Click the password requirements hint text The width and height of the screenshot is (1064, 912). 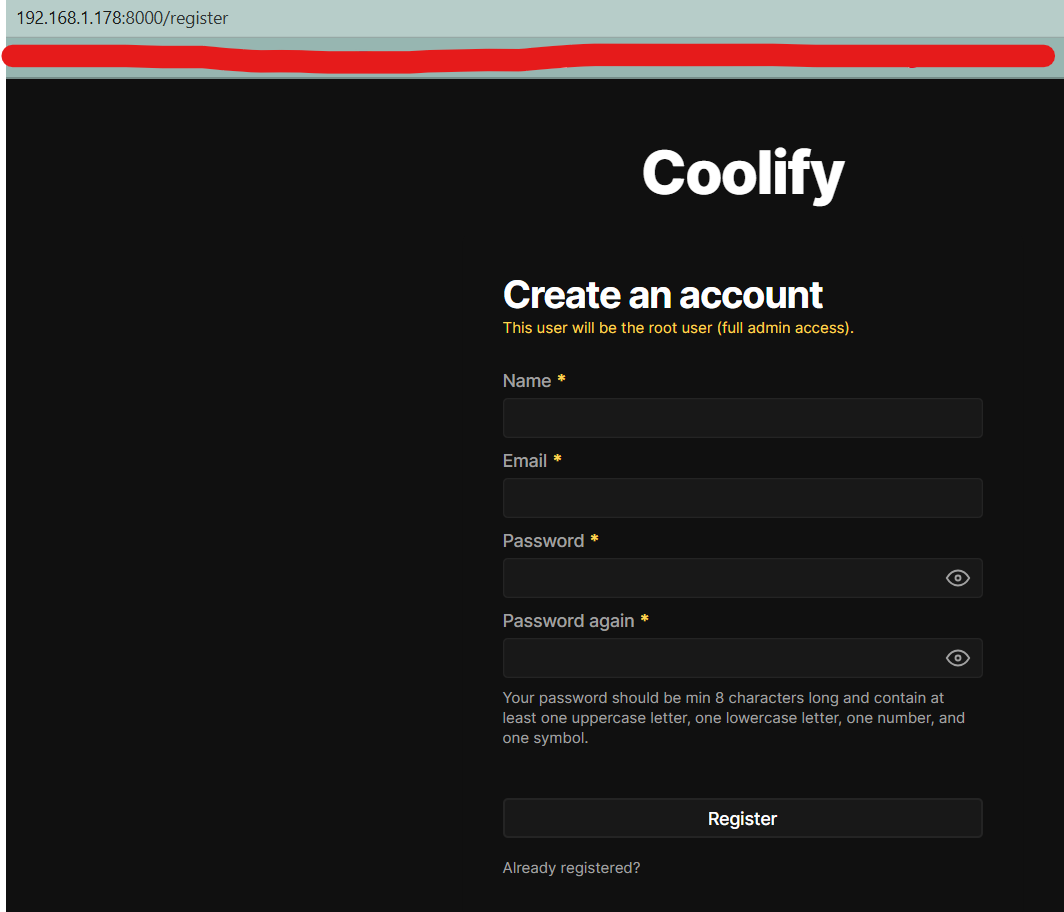click(x=733, y=718)
